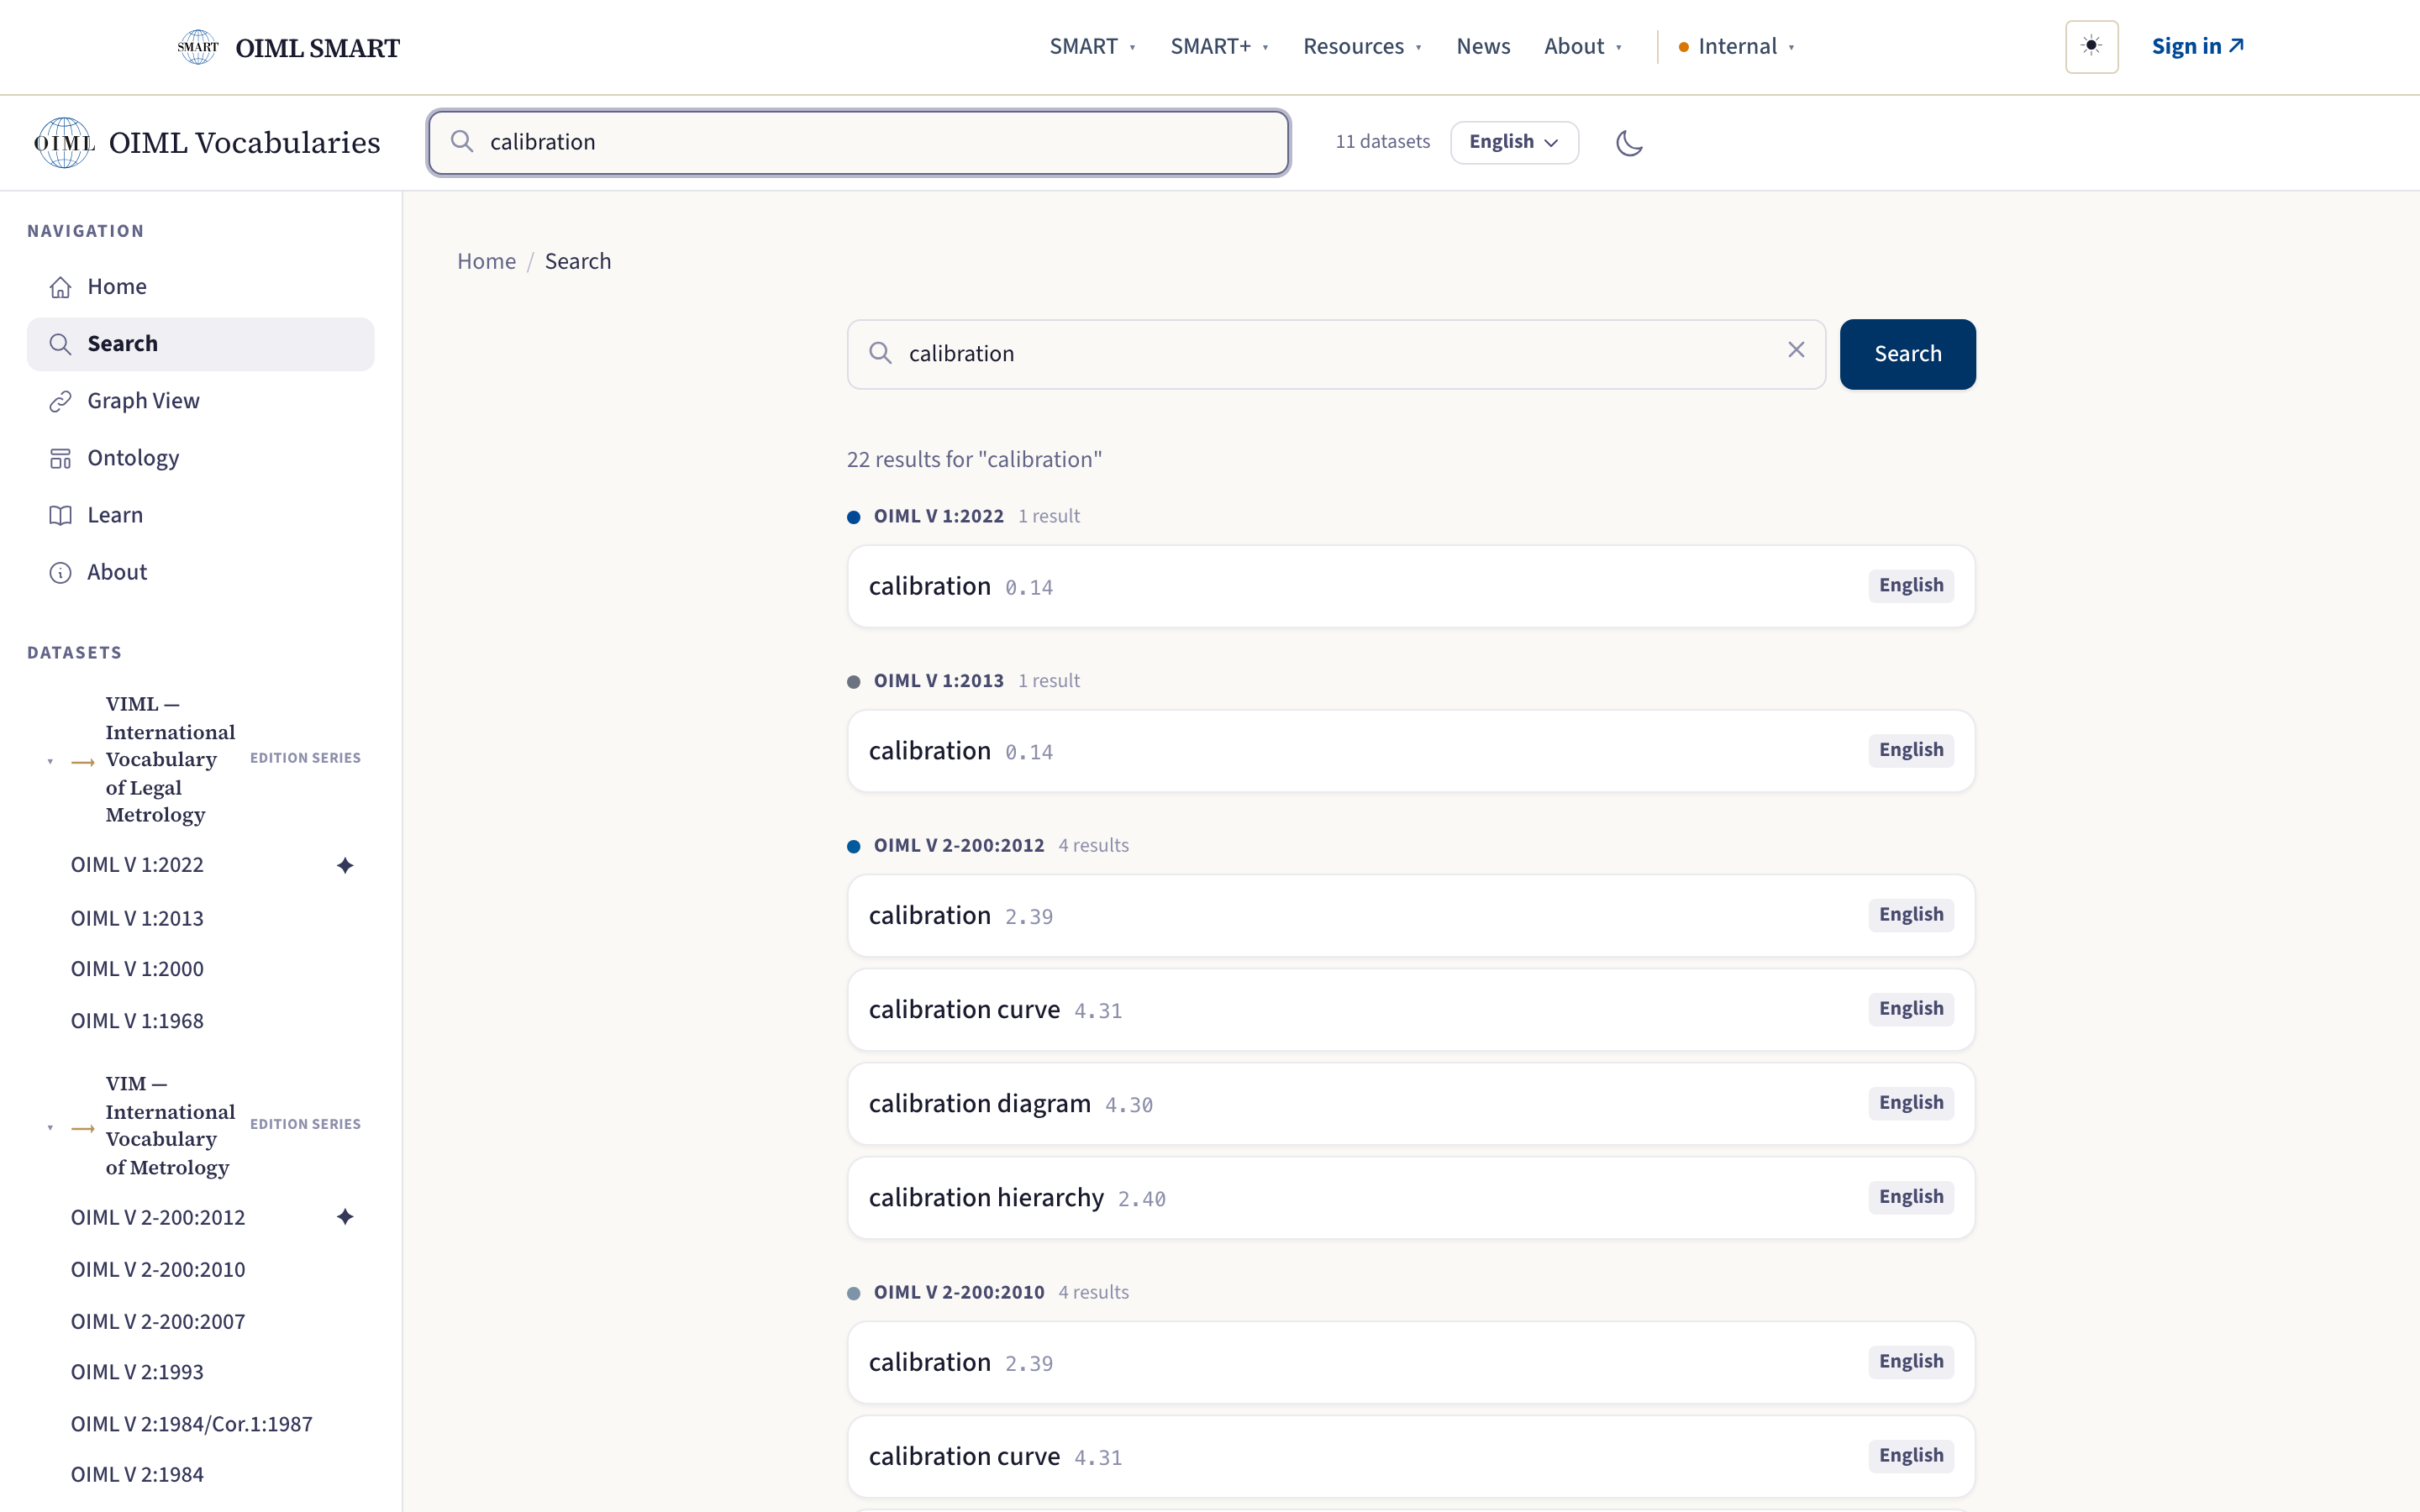Open calibration 2.39 result under OIML V 2-200:2012

(1411, 916)
